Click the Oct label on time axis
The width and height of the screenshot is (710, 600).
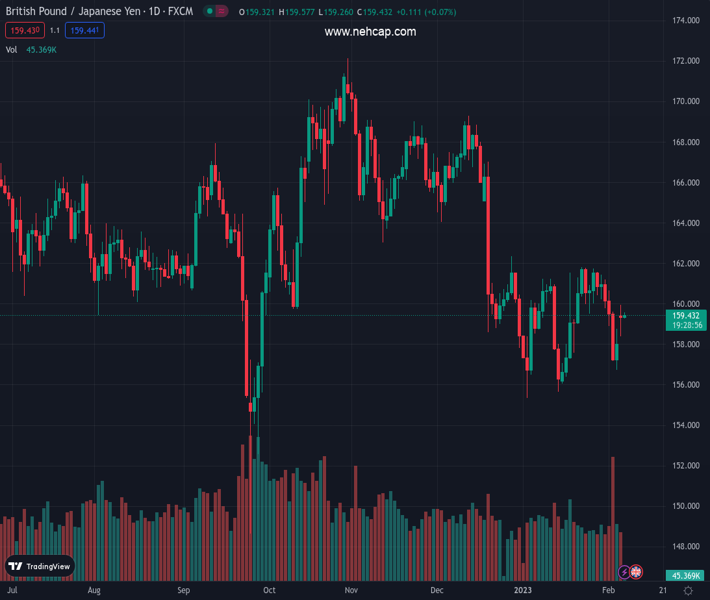[269, 591]
